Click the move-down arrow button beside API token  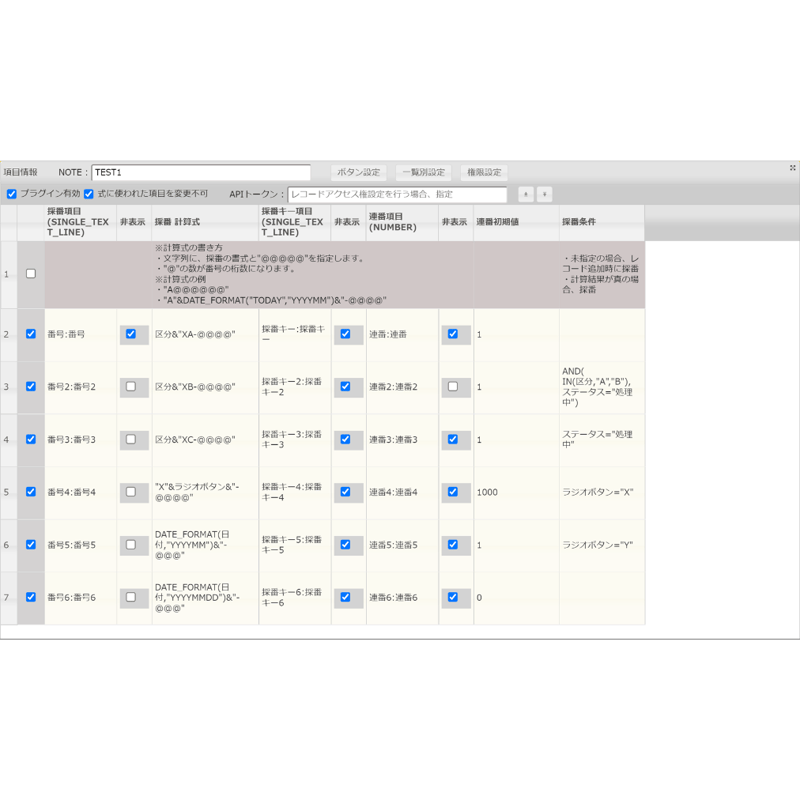(544, 194)
